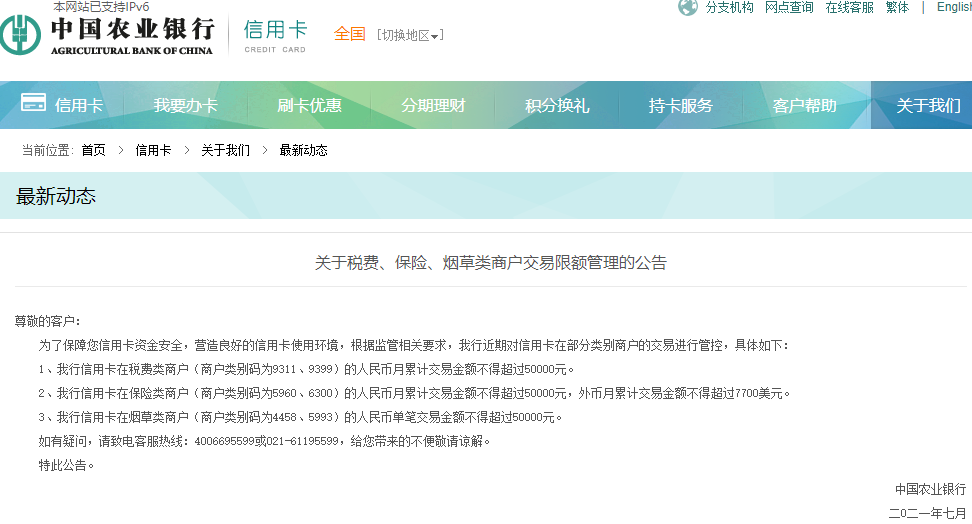Image resolution: width=972 pixels, height=524 pixels.
Task: Open the 刷卡优惠 menu item
Action: coord(309,105)
